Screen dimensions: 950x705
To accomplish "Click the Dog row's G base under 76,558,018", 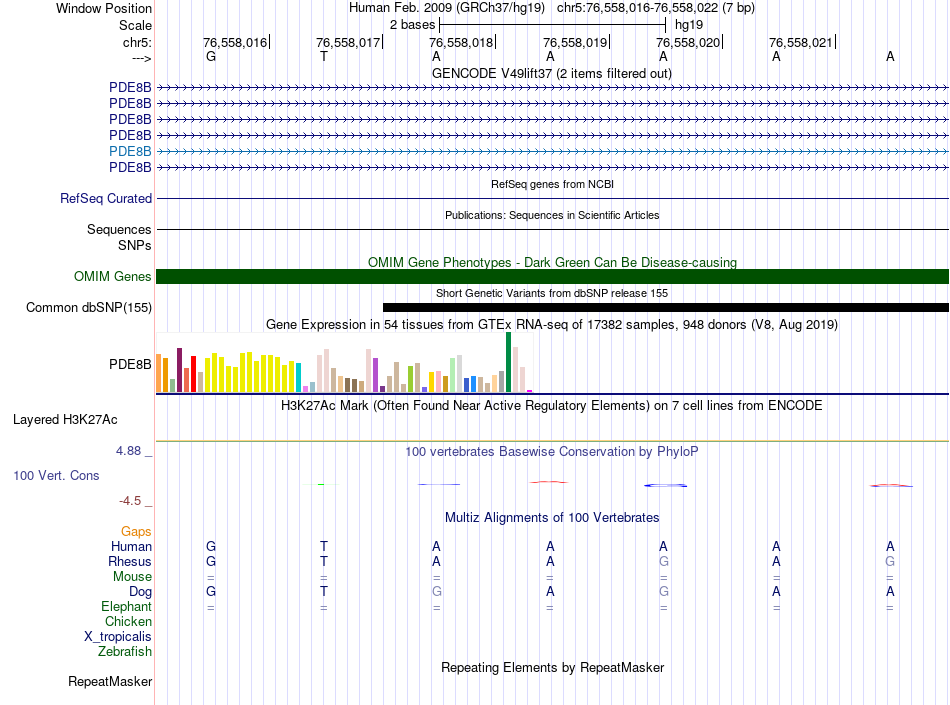I will (x=437, y=592).
